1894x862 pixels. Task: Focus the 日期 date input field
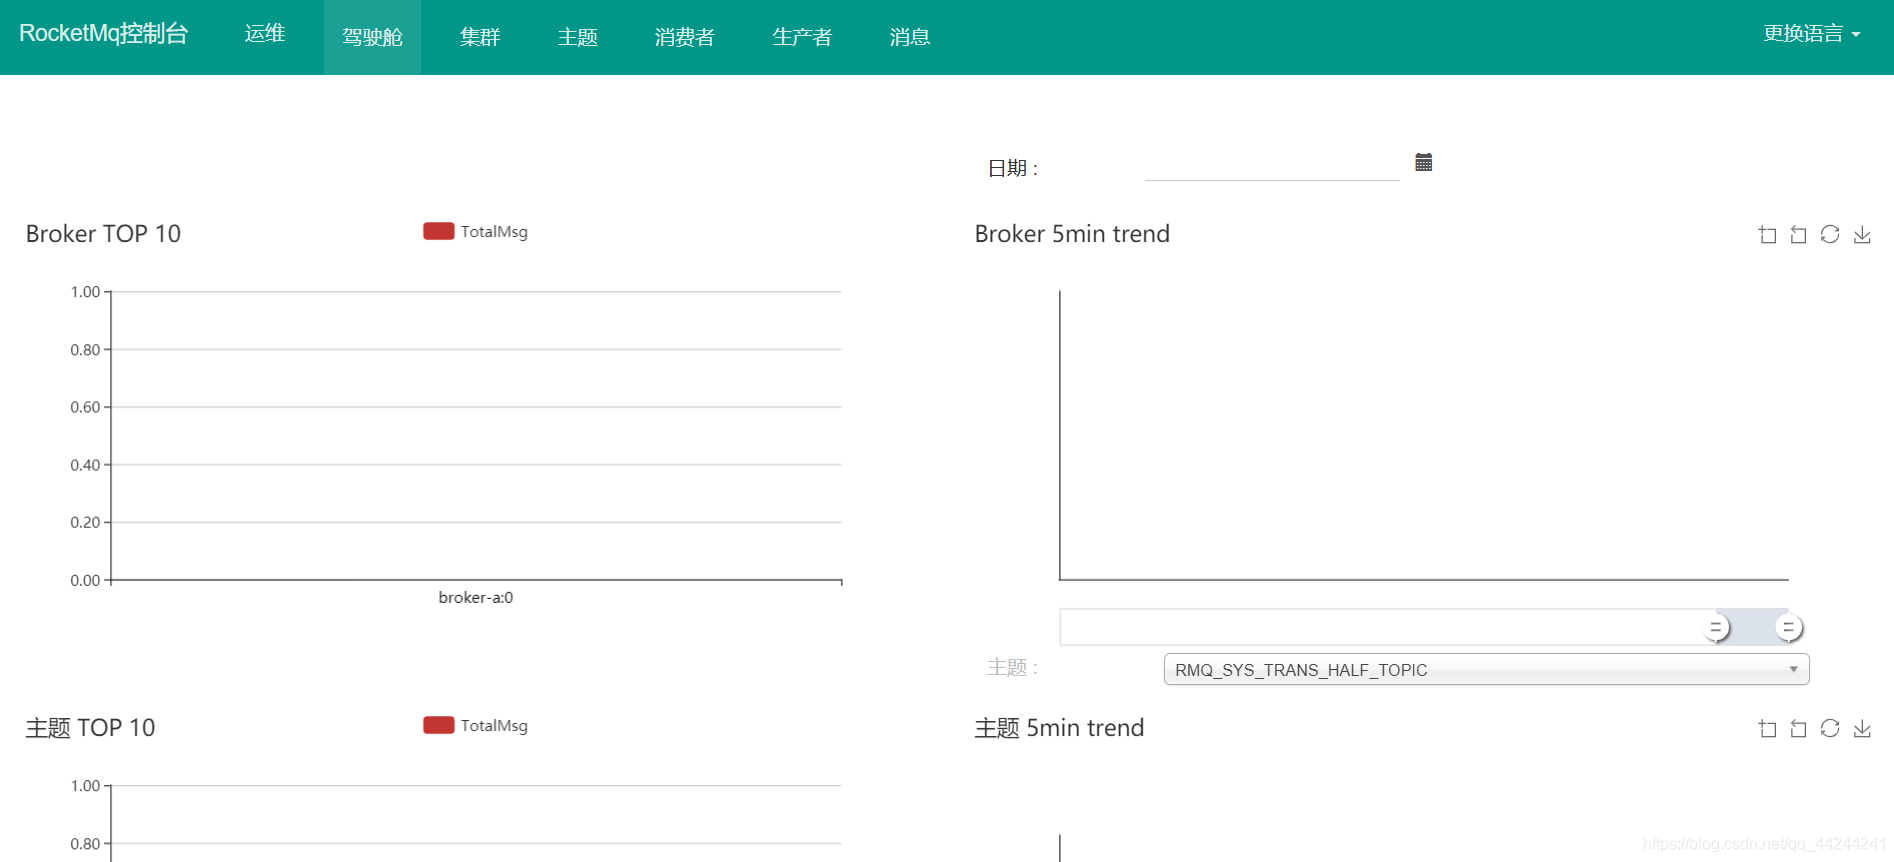tap(1272, 165)
